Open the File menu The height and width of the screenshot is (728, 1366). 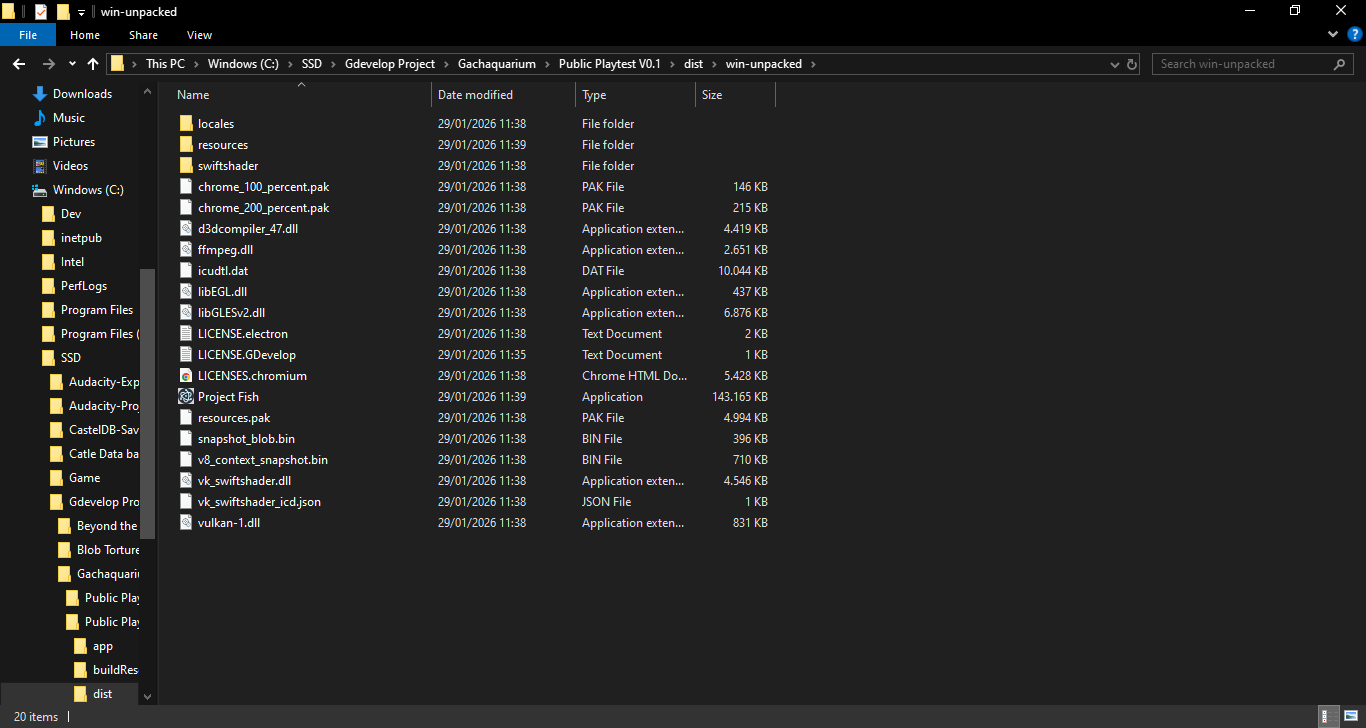pyautogui.click(x=28, y=35)
